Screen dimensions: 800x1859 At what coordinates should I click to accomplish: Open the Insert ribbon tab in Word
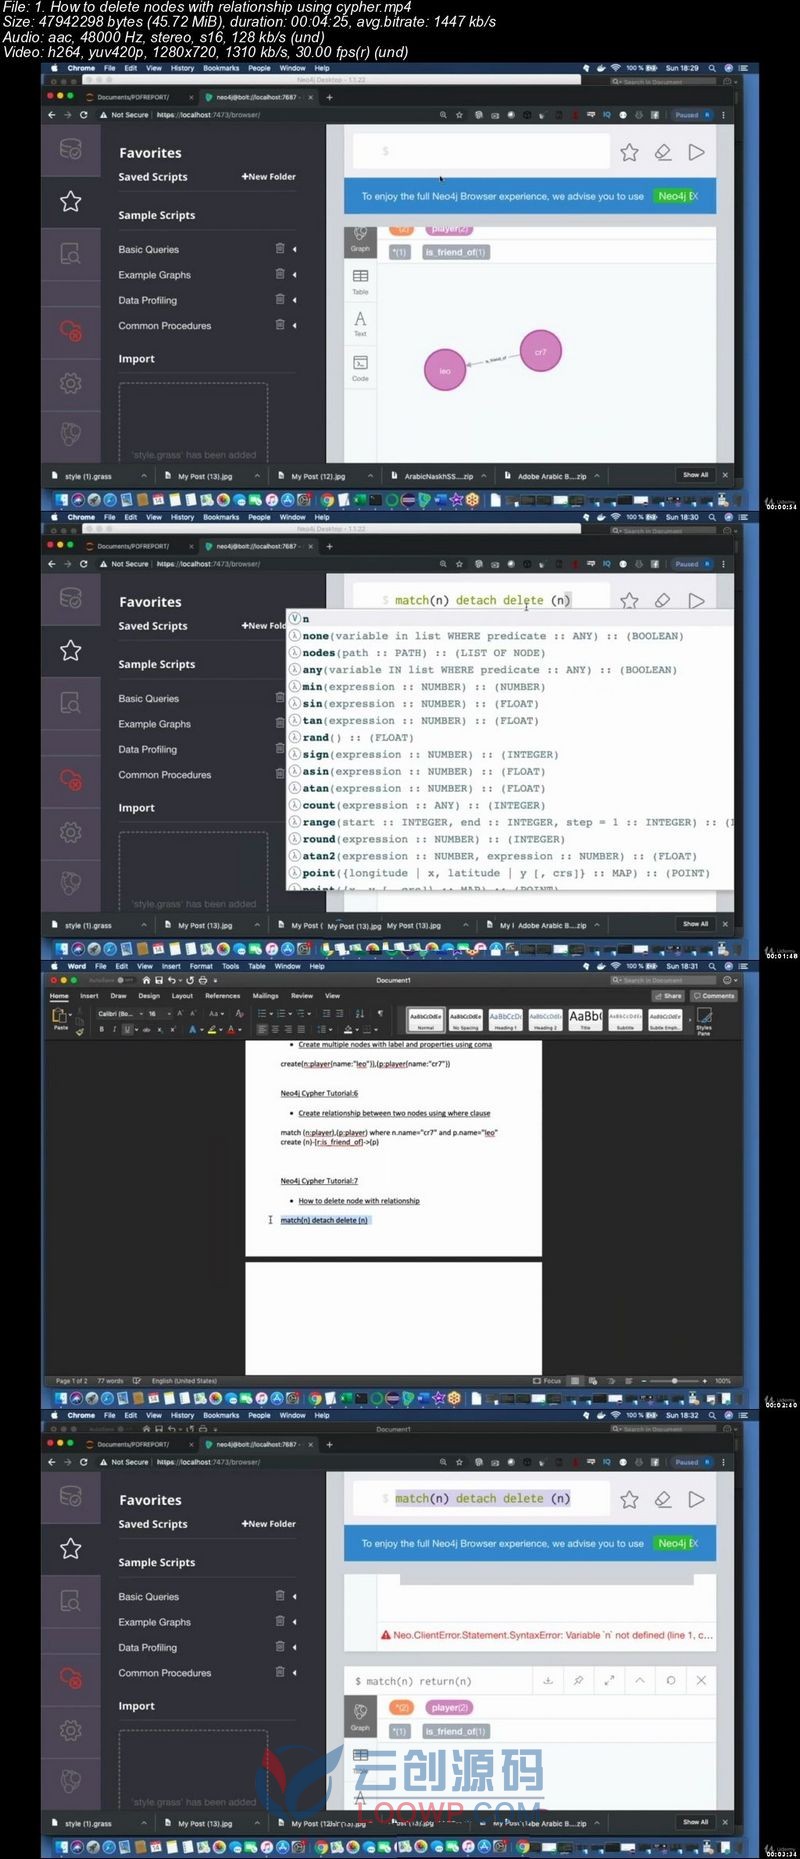(89, 996)
